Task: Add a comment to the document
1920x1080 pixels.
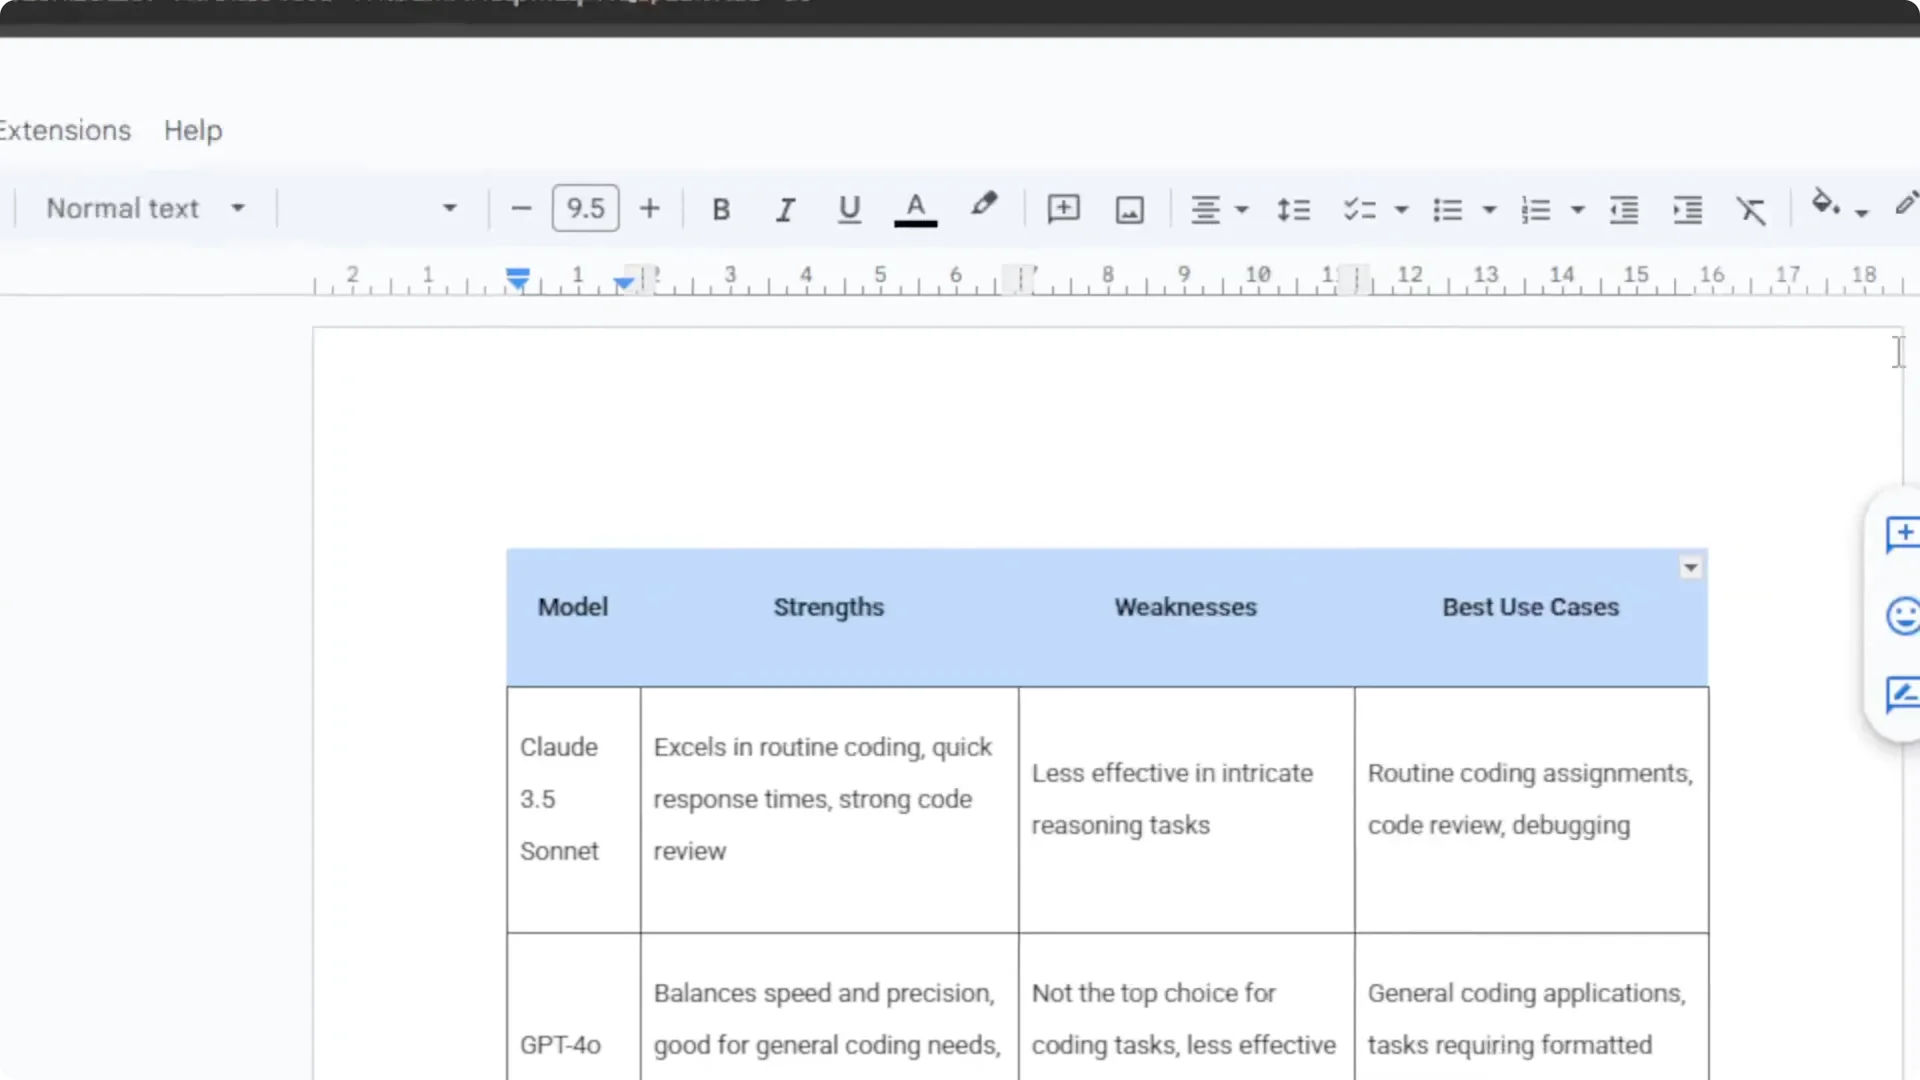Action: 1063,208
